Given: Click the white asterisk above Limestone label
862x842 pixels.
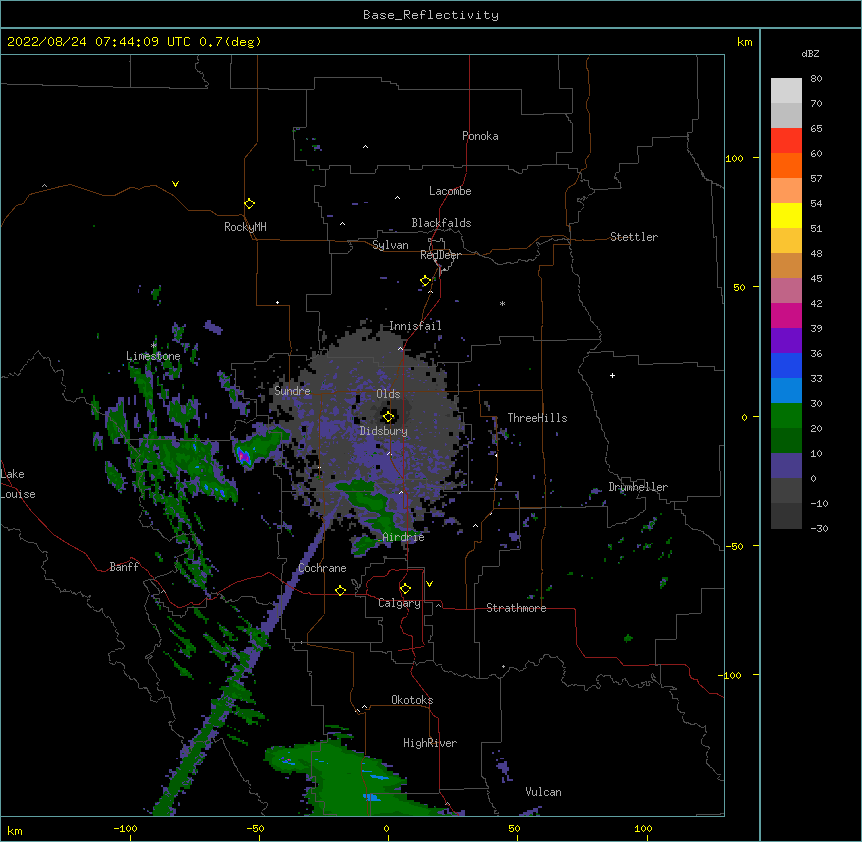Looking at the screenshot, I should point(154,345).
